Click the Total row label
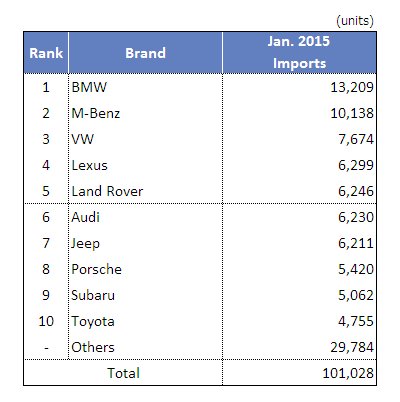400x402 pixels. point(123,373)
